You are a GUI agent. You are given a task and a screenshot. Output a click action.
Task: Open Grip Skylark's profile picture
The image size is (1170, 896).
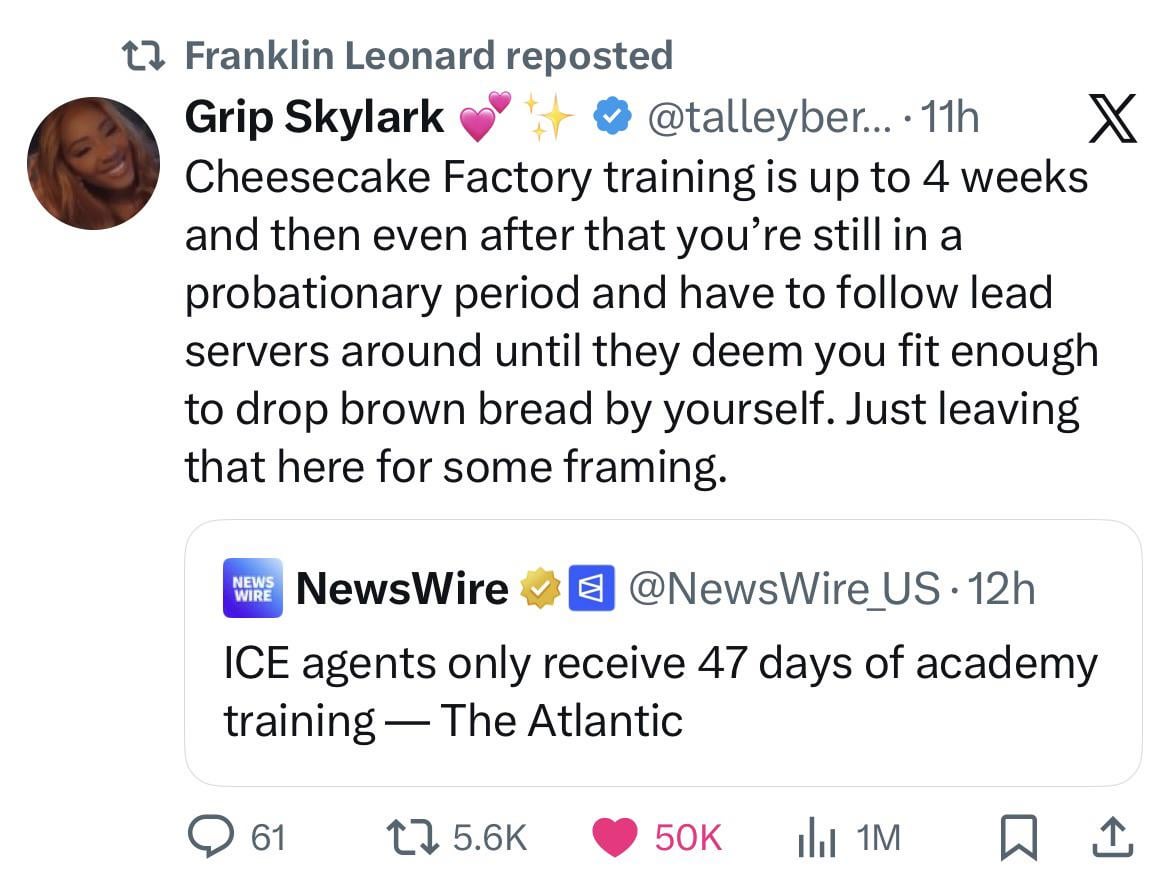coord(93,162)
